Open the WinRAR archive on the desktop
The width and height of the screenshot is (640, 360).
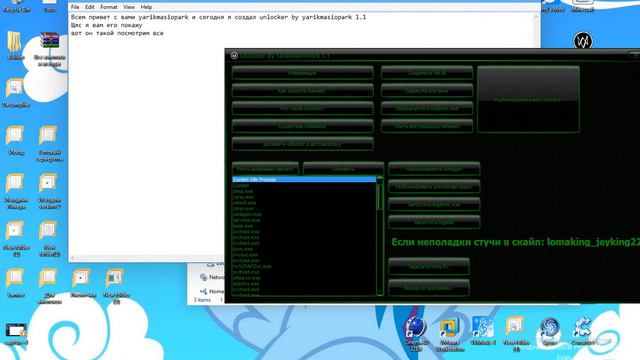pos(49,41)
